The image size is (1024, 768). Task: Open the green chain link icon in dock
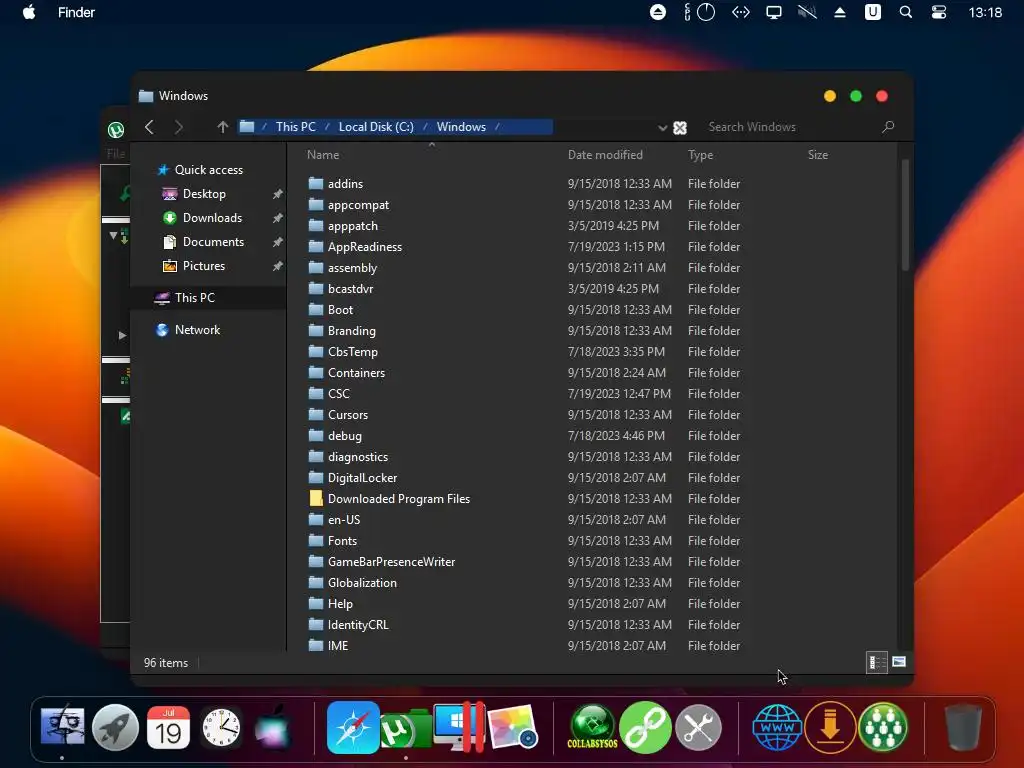[x=645, y=728]
